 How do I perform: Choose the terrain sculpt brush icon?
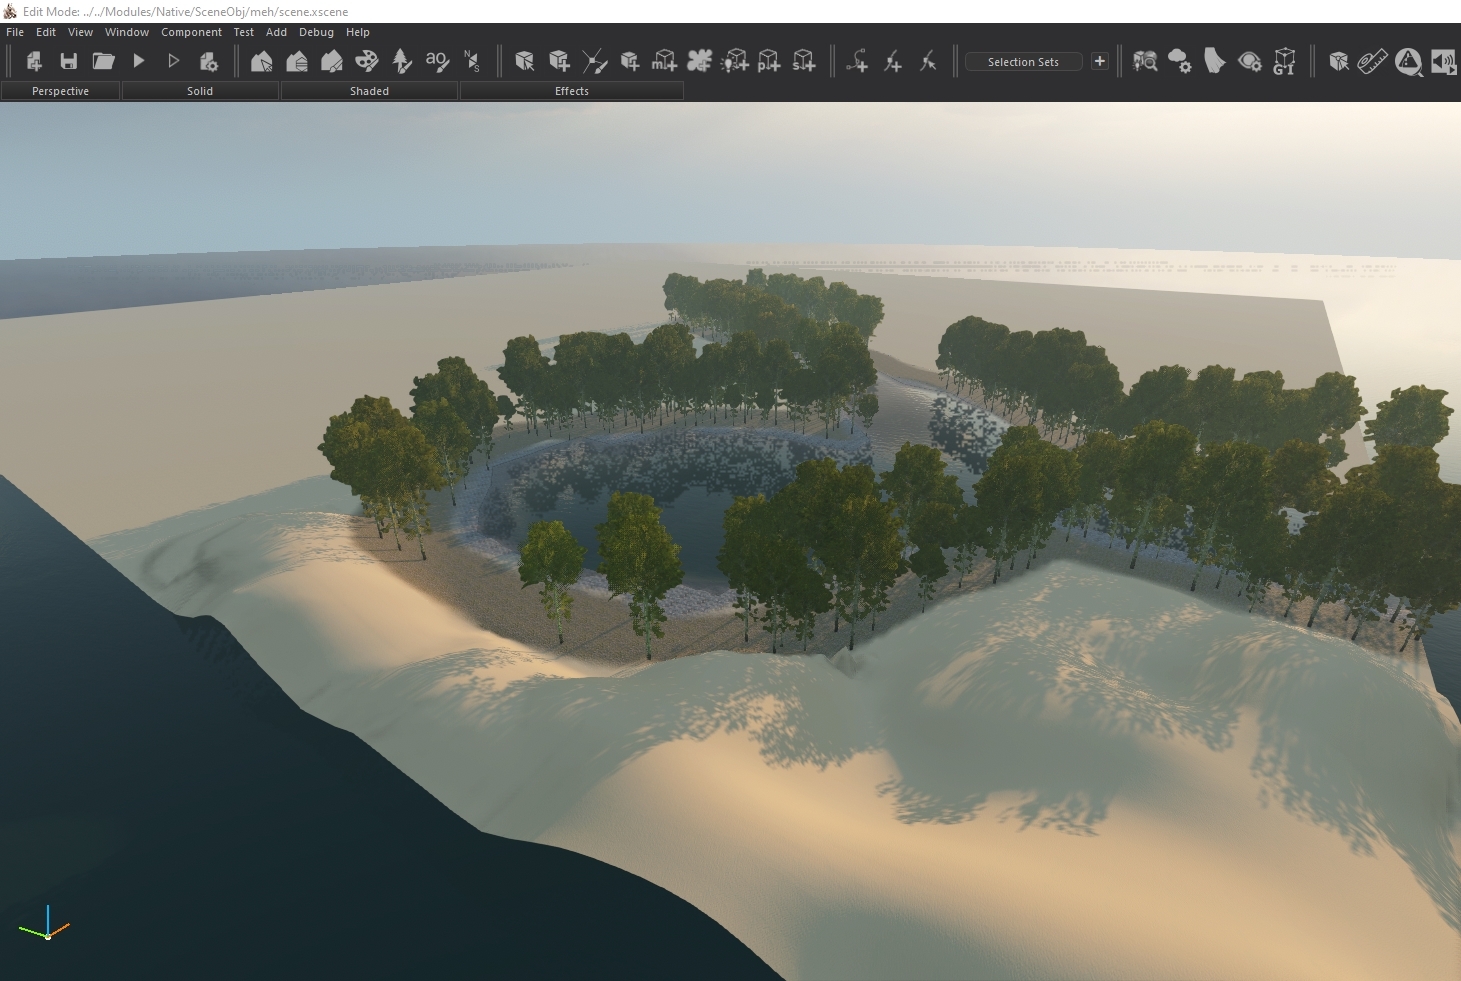tap(332, 61)
